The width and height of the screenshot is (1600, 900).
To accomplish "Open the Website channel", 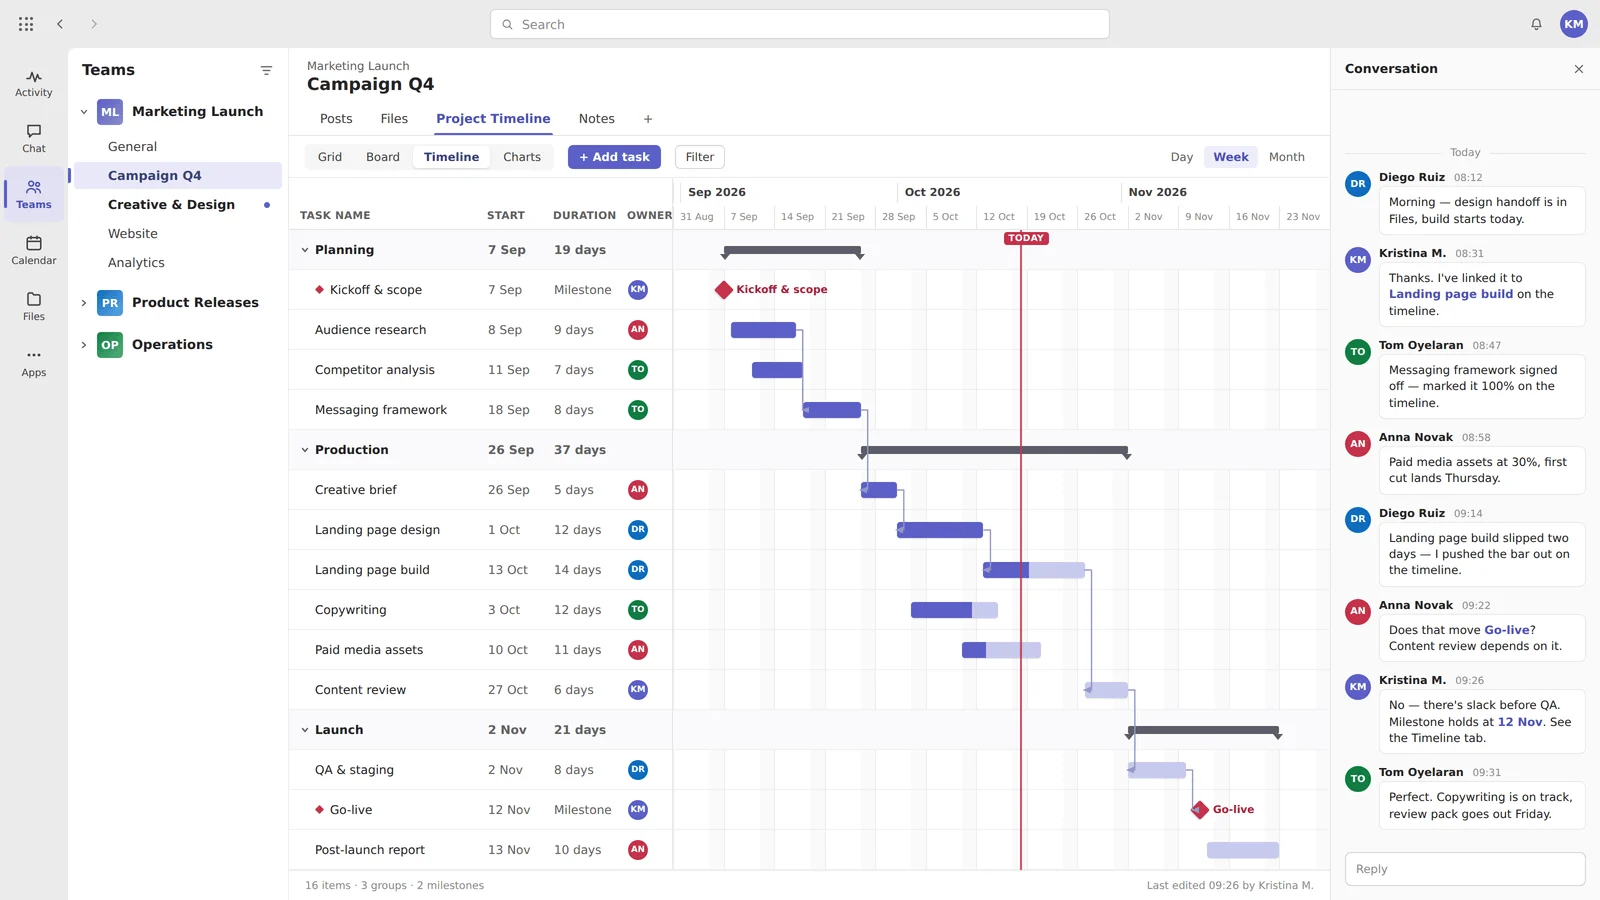I will [x=178, y=234].
